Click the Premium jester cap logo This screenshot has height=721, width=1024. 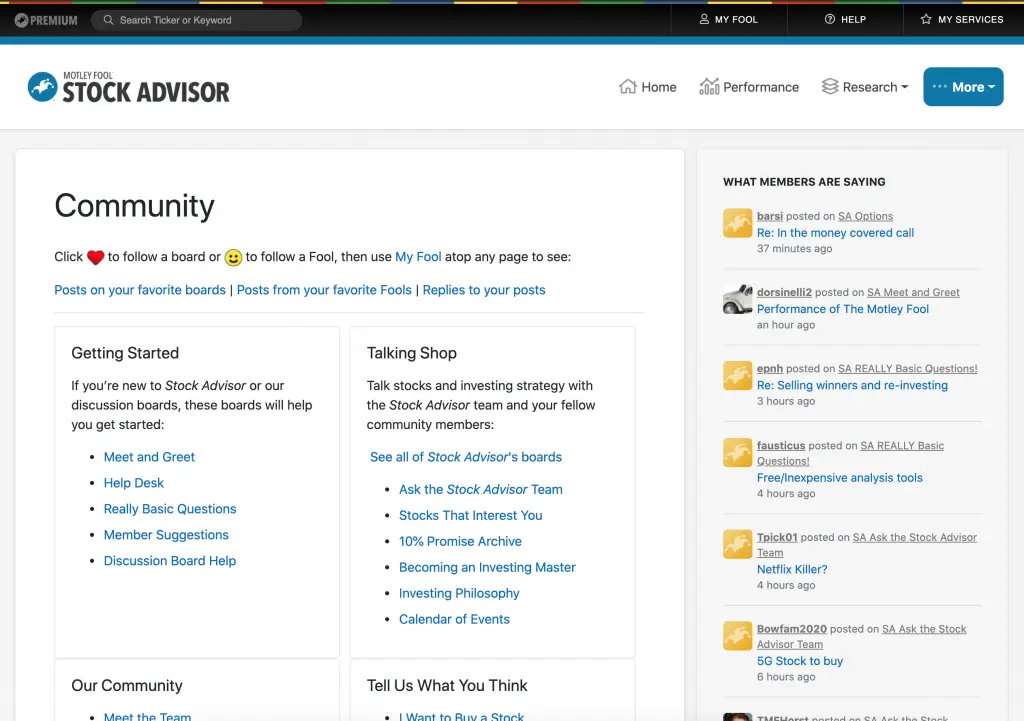click(21, 20)
